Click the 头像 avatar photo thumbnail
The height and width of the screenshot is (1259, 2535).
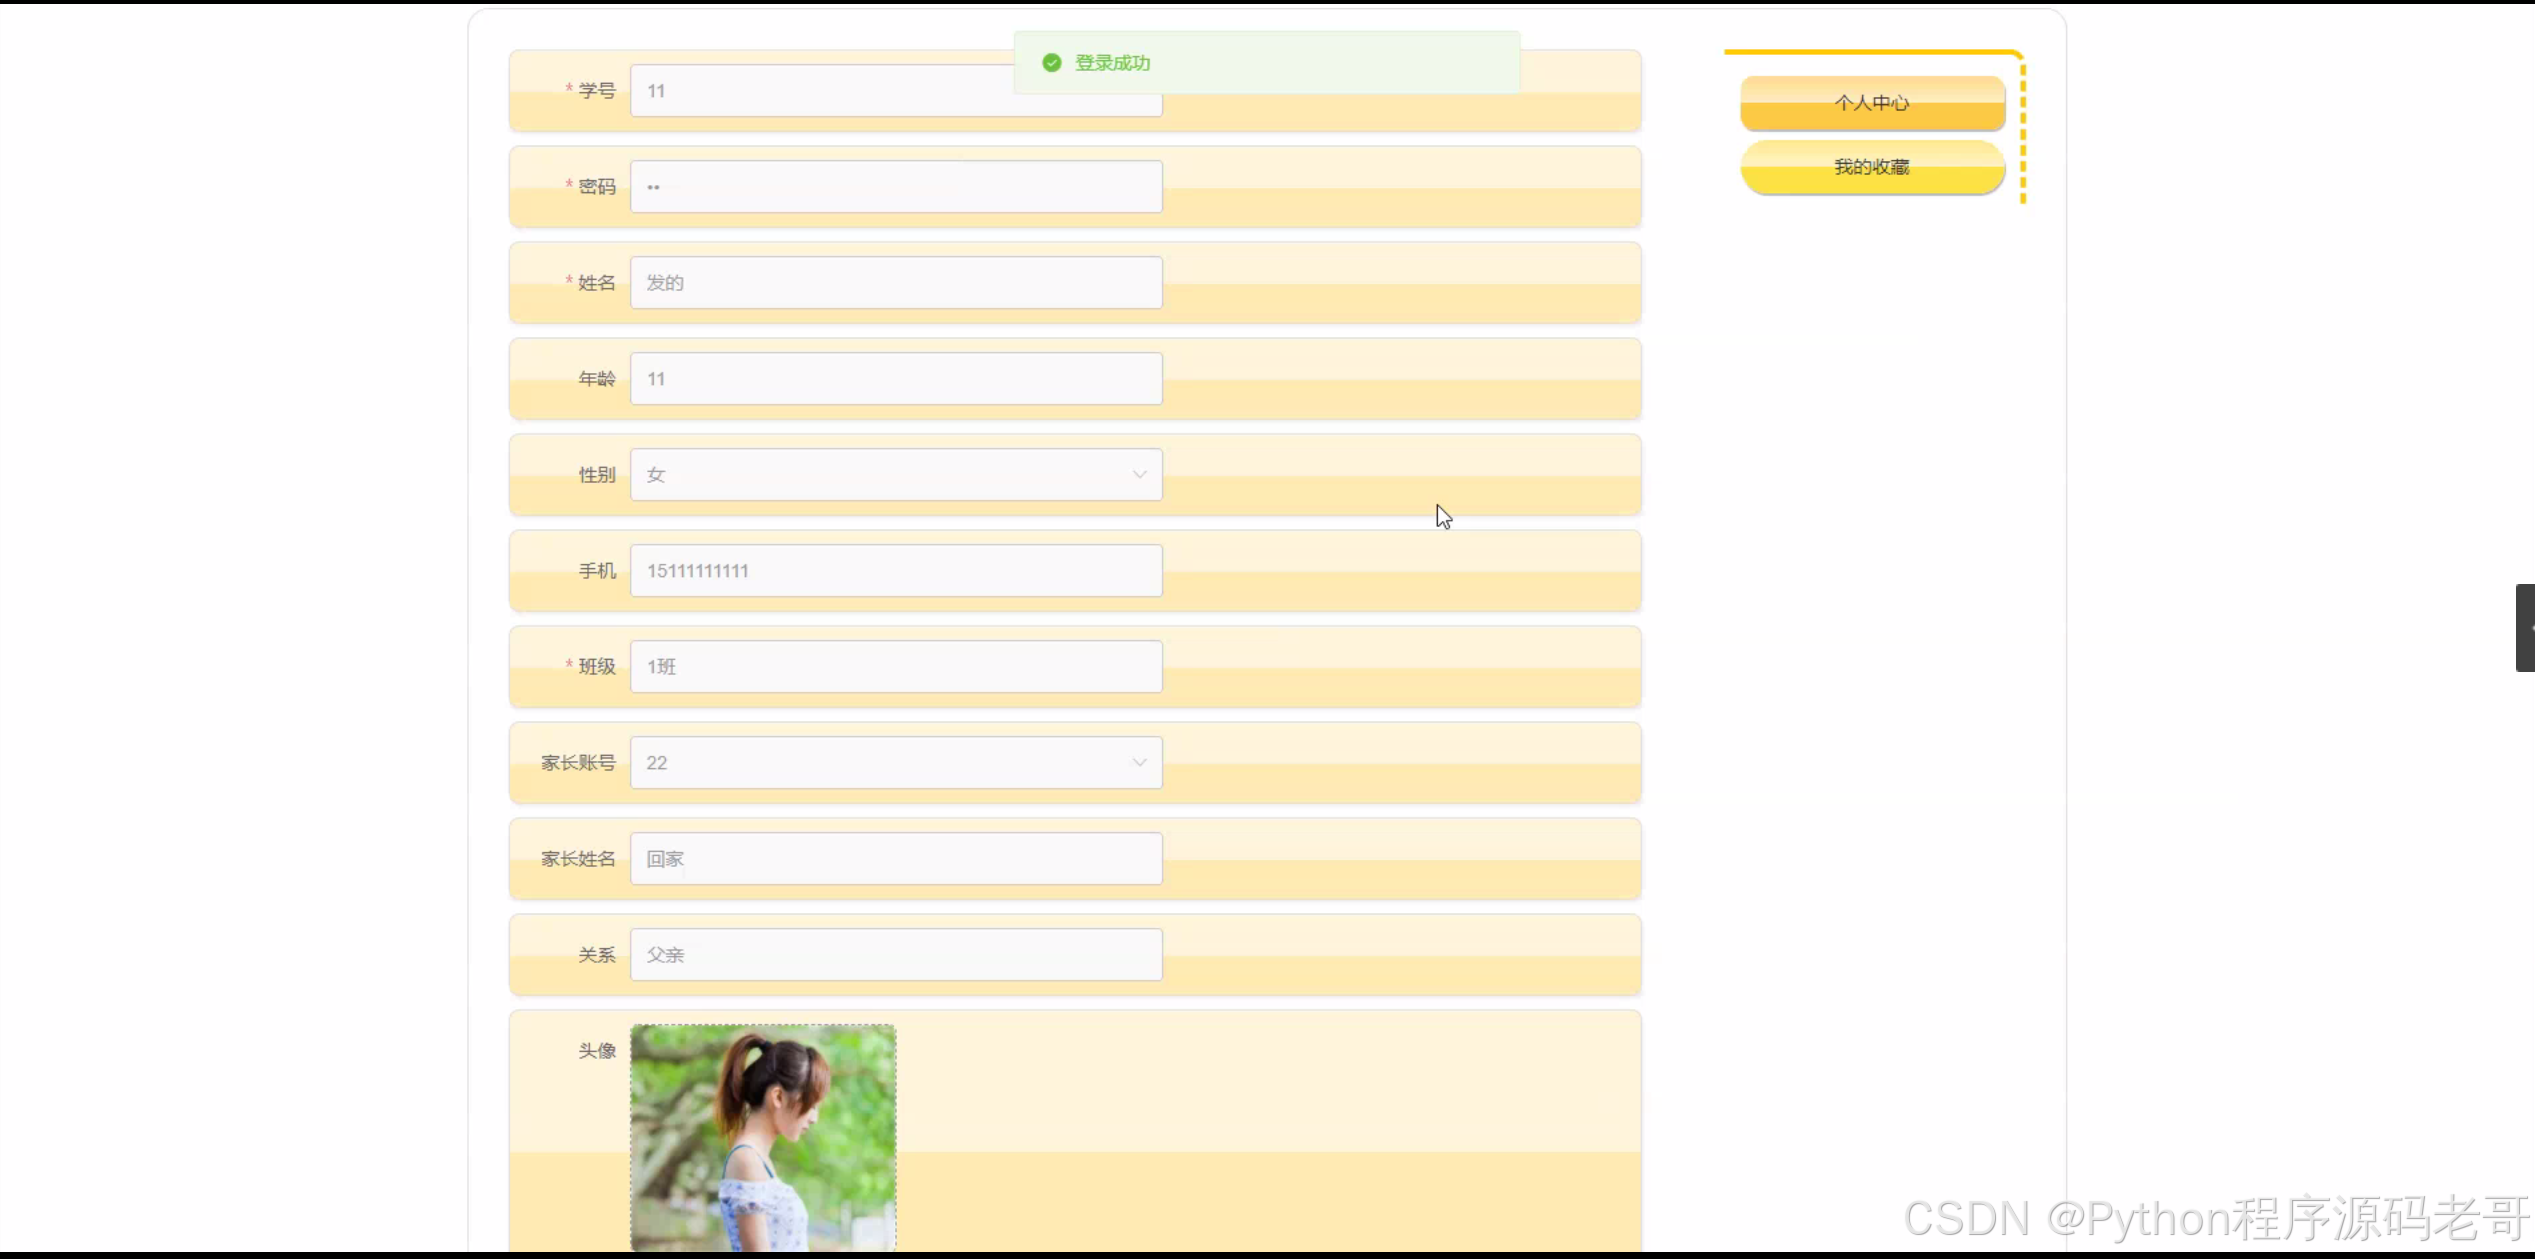pyautogui.click(x=763, y=1137)
